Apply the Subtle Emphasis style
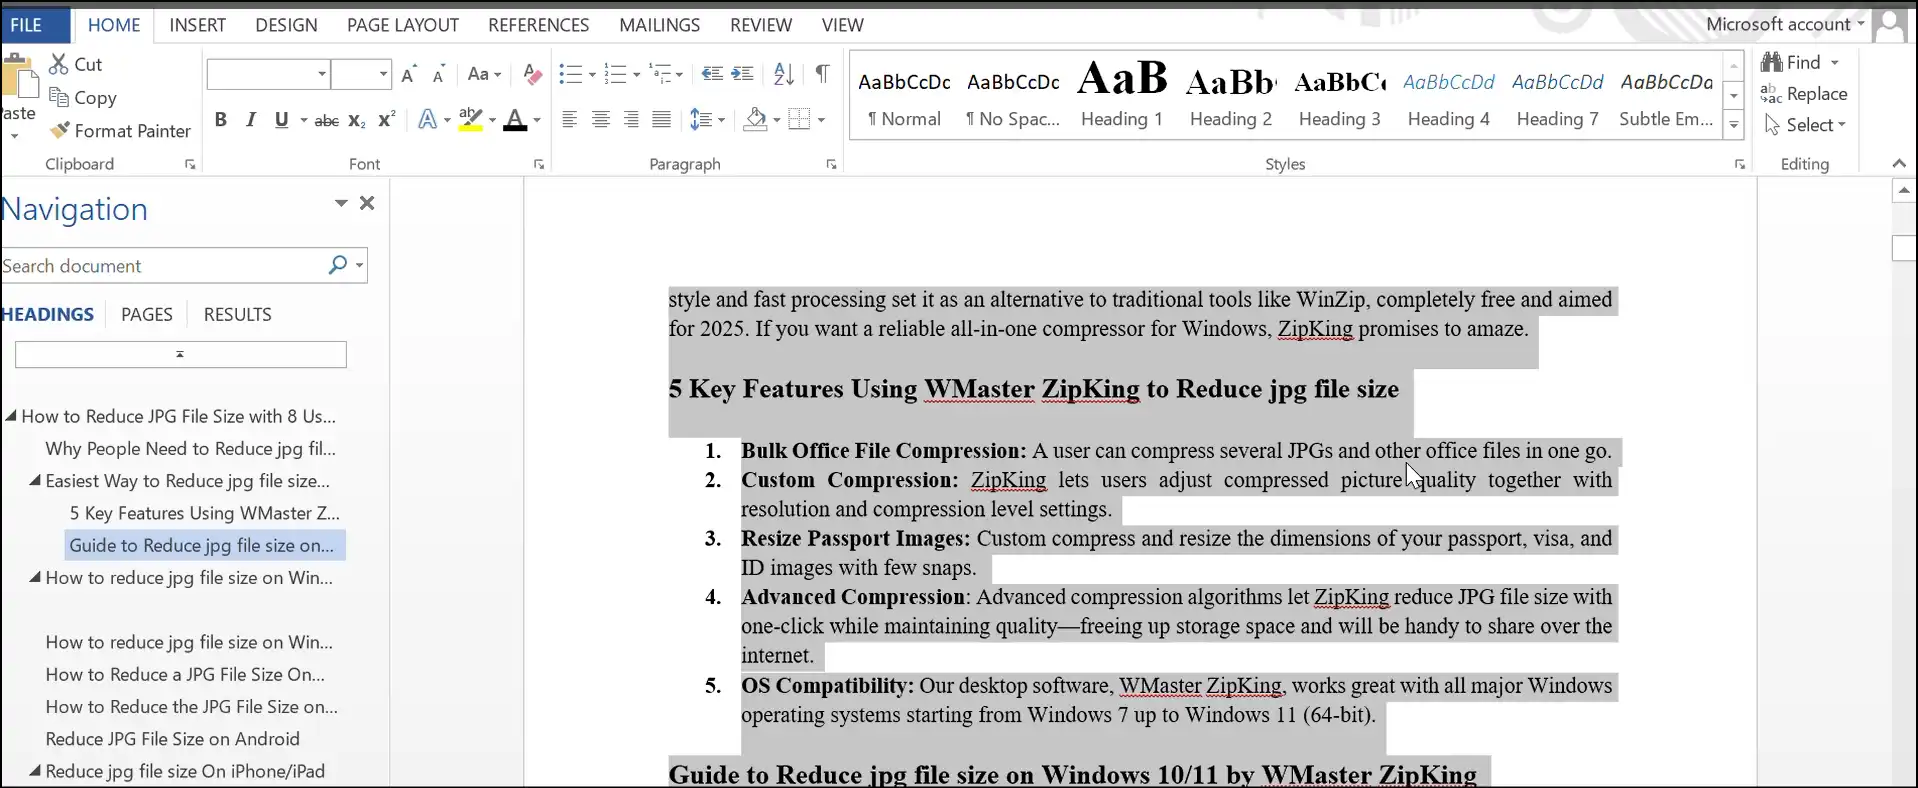Image resolution: width=1918 pixels, height=788 pixels. [1666, 94]
